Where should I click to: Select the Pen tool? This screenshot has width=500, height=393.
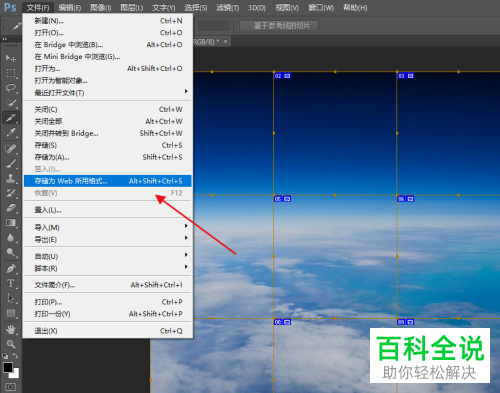[11, 268]
